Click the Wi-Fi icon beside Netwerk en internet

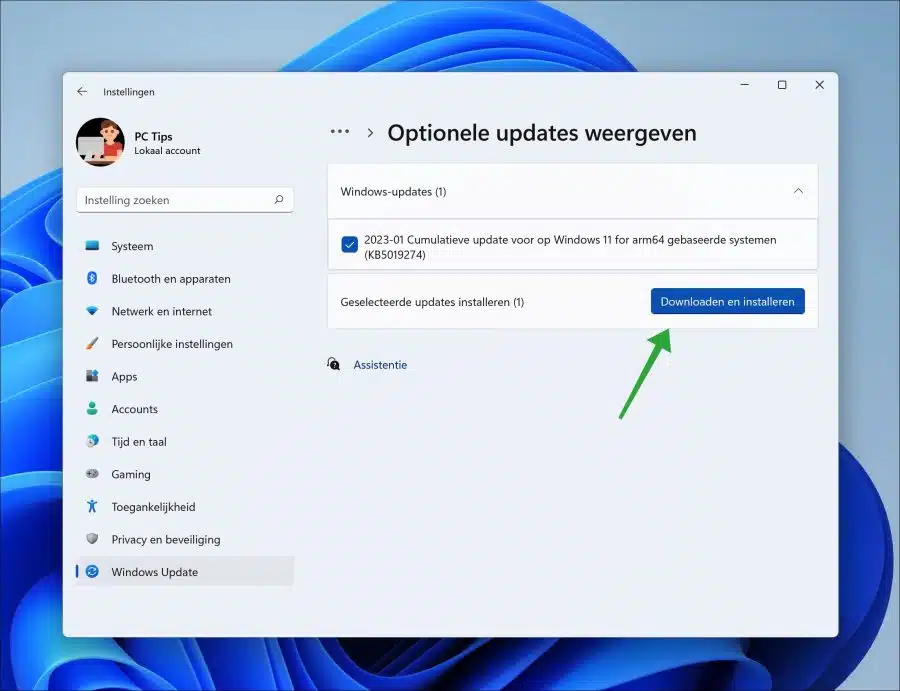[x=92, y=311]
